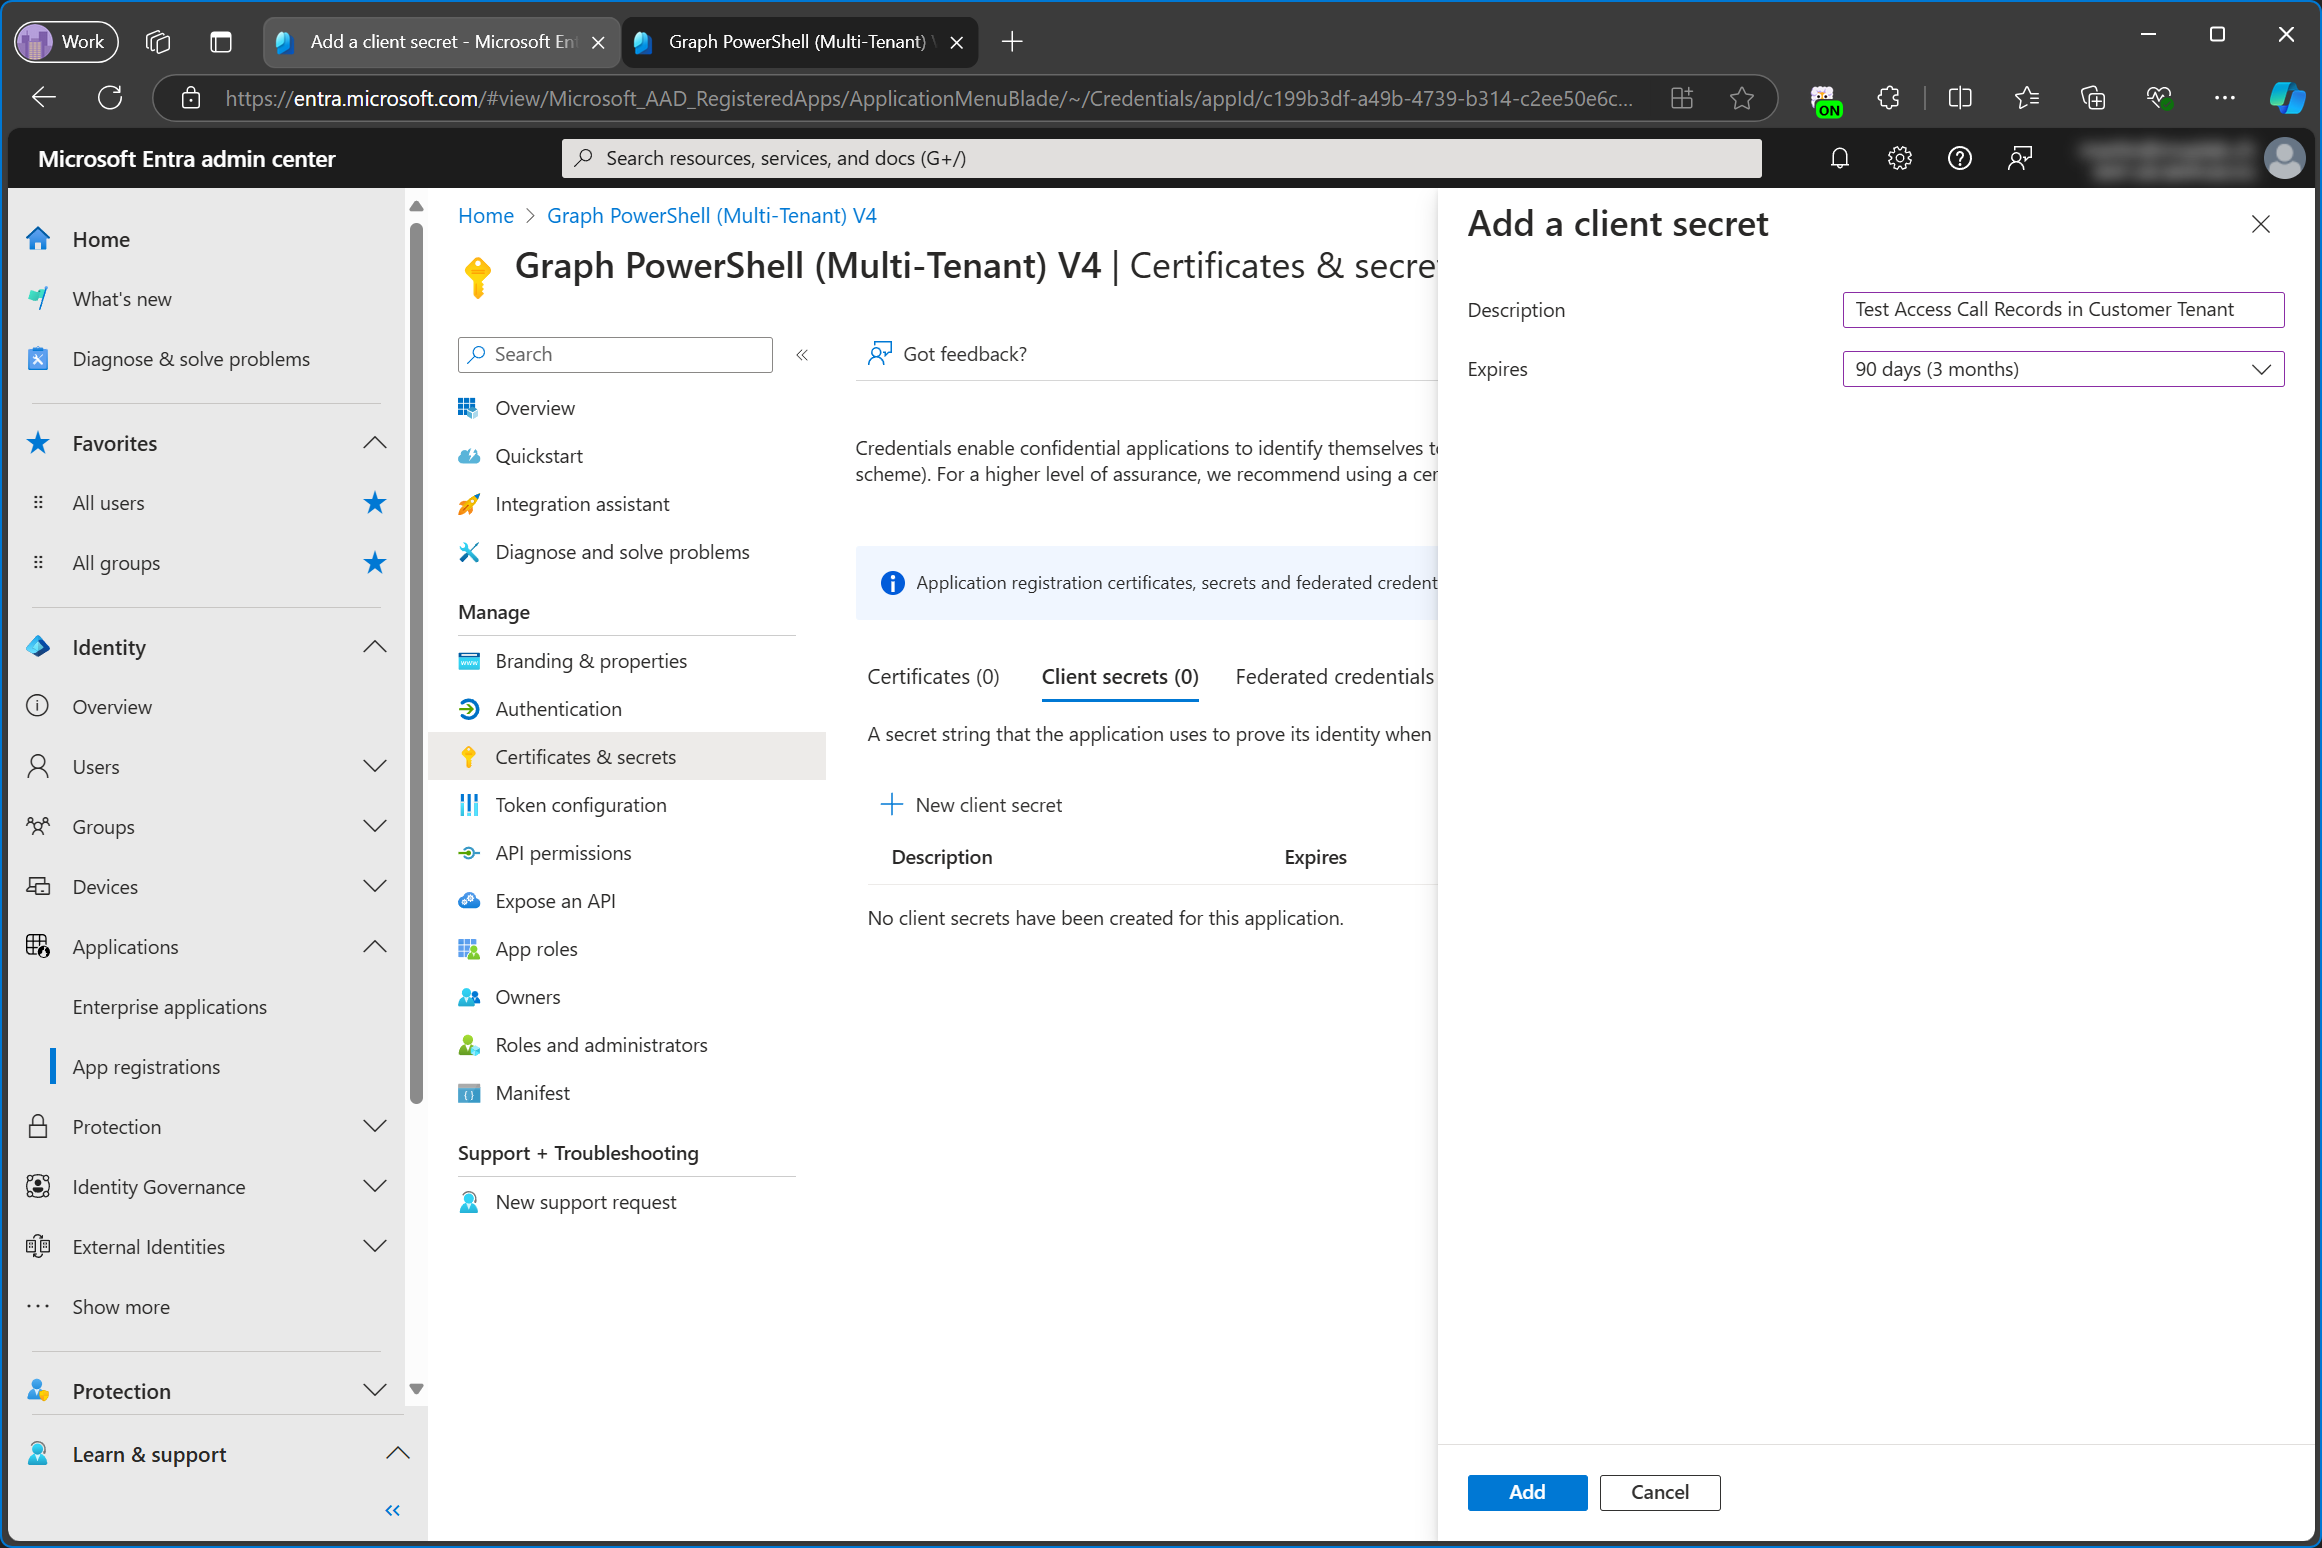Open Got feedback?
Image resolution: width=2322 pixels, height=1548 pixels.
[947, 354]
